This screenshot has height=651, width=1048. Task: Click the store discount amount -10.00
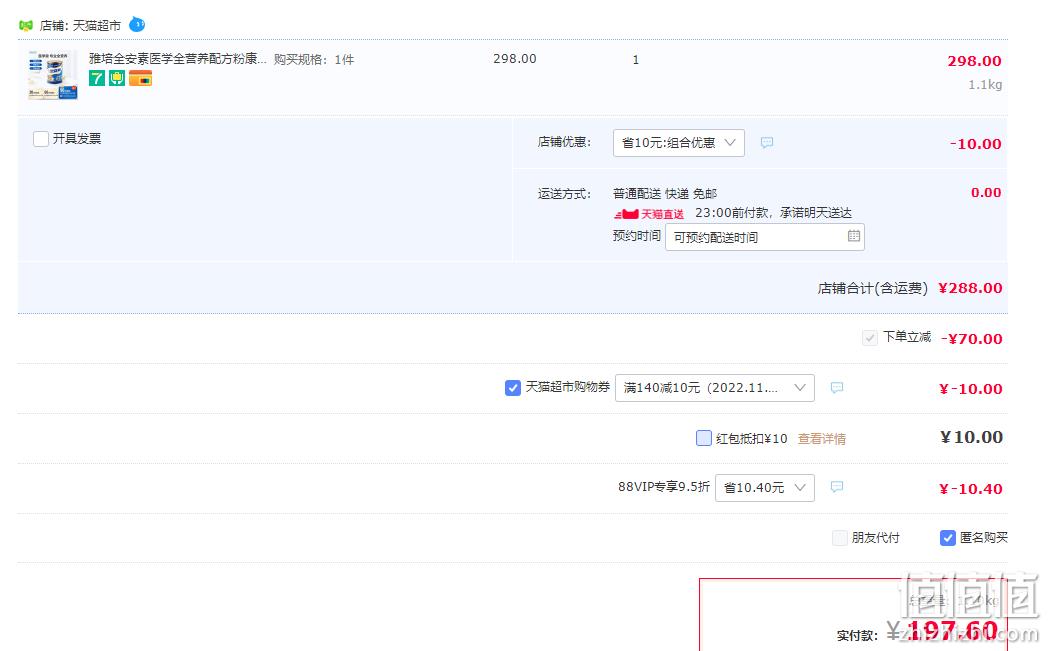(975, 144)
